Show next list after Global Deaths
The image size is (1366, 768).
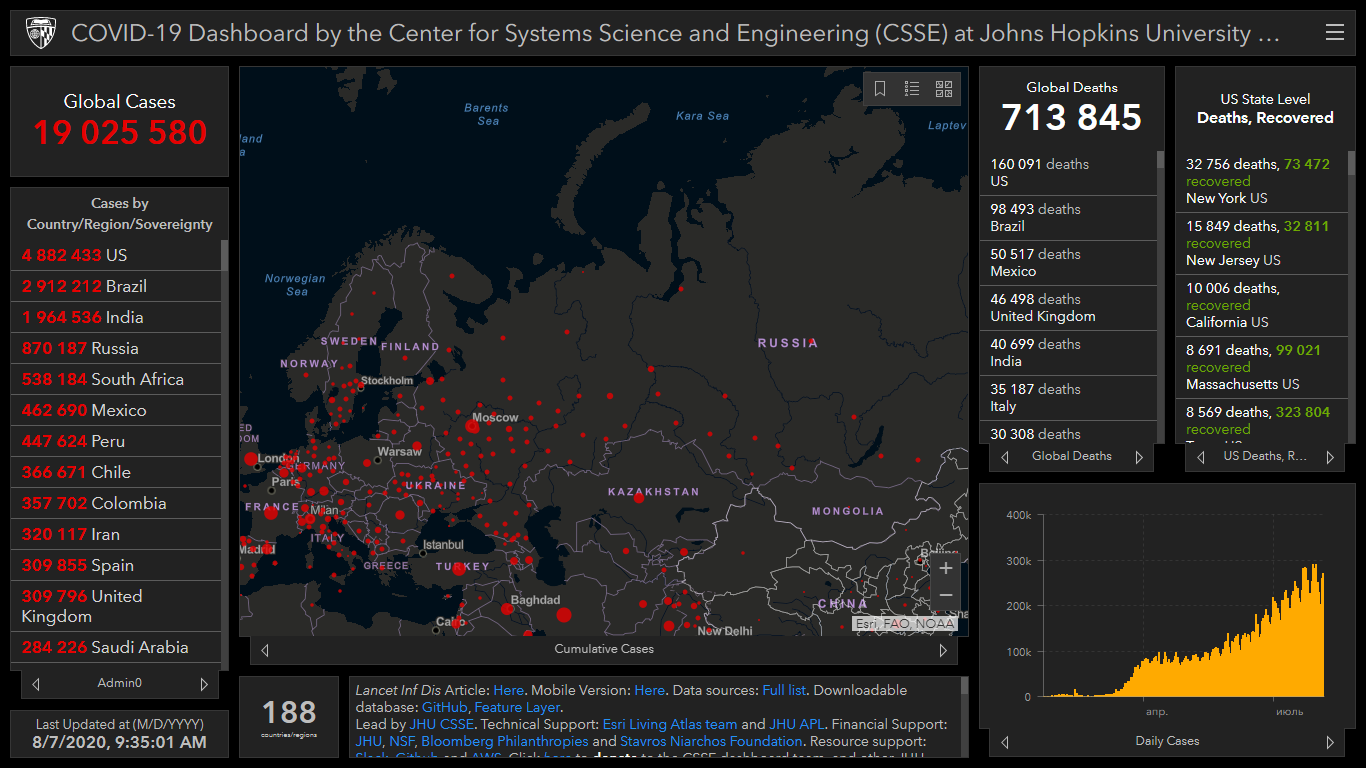(x=1138, y=457)
